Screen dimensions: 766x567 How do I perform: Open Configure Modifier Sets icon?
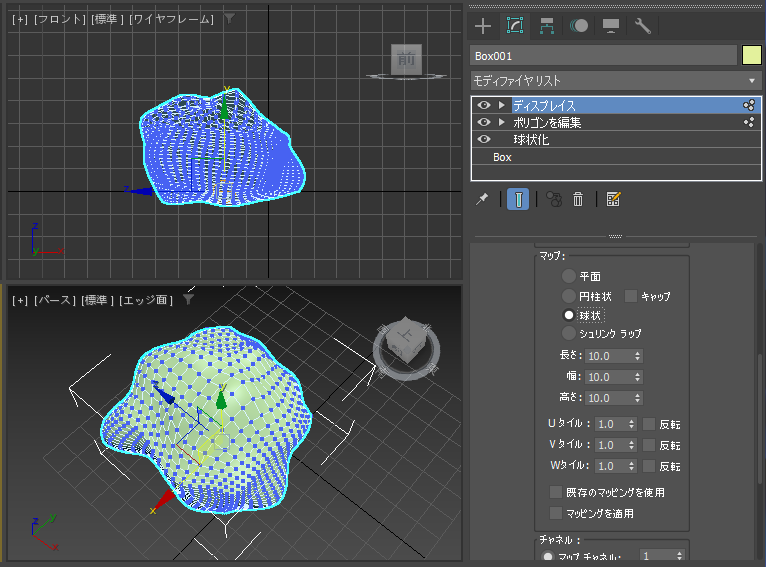[x=613, y=199]
